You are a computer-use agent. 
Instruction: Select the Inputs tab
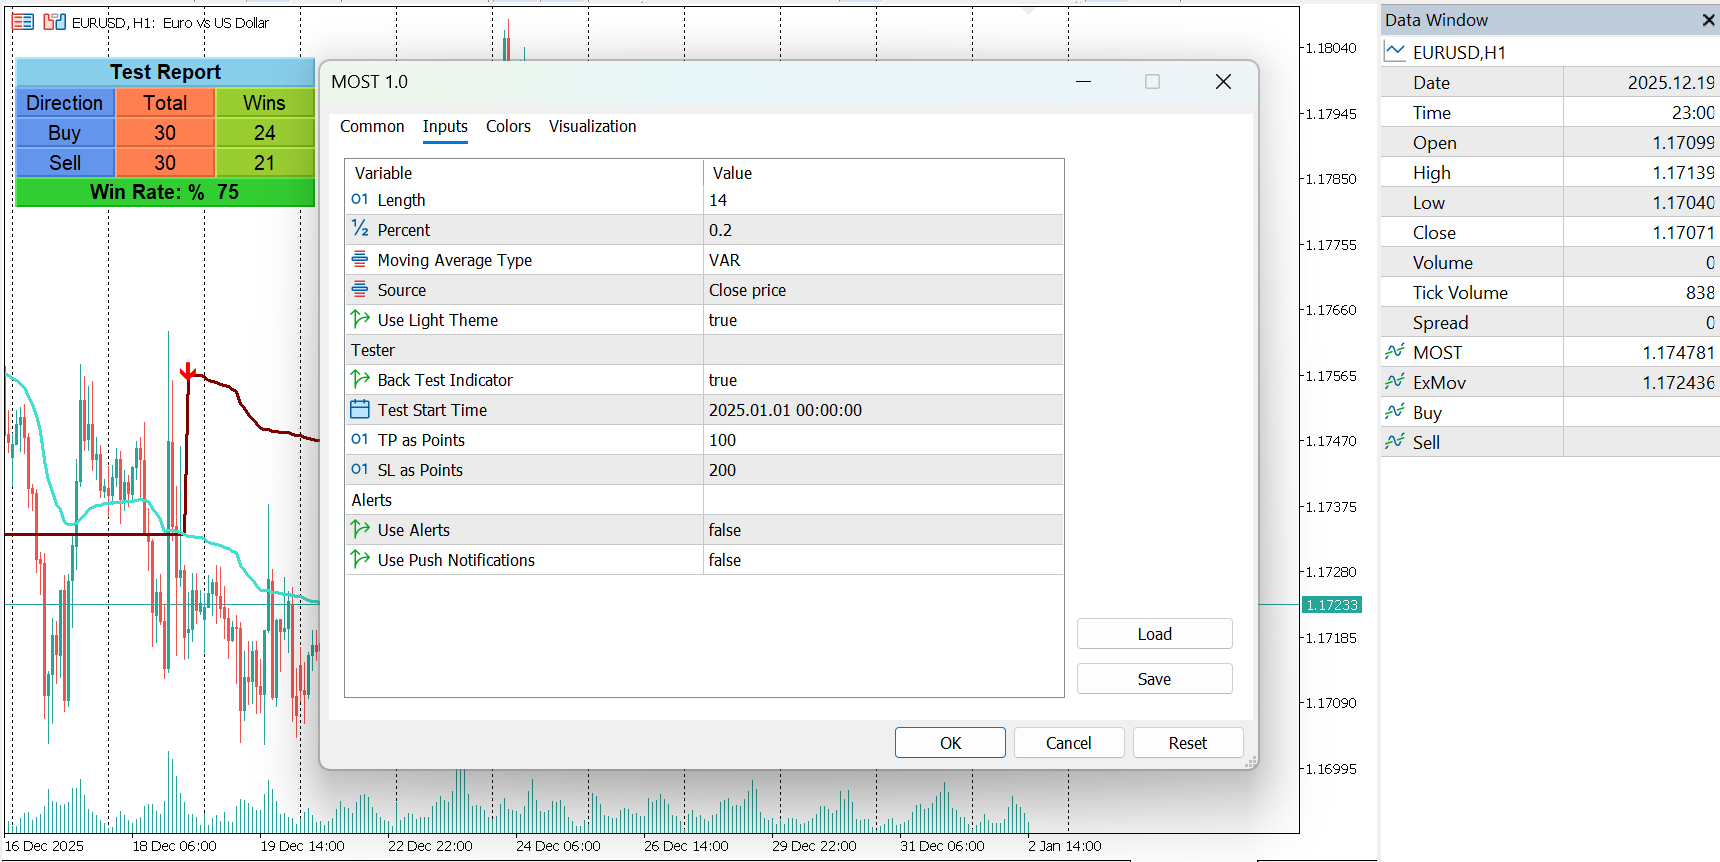pyautogui.click(x=445, y=126)
